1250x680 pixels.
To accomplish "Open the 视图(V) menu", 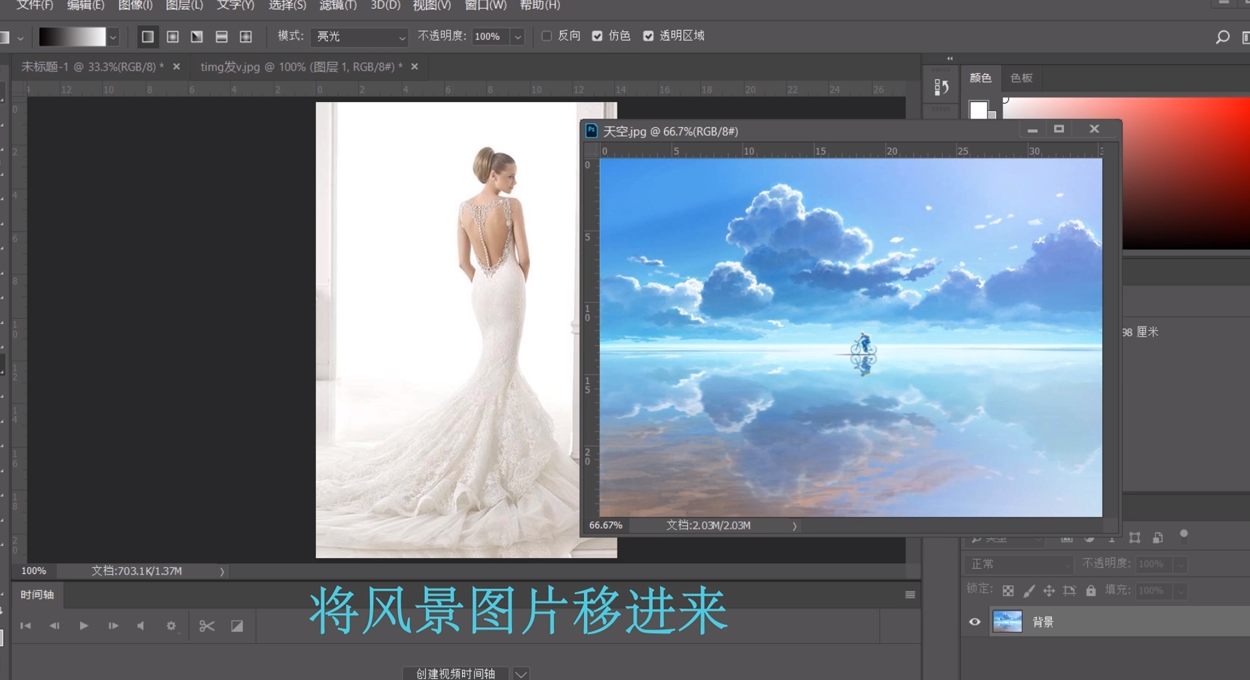I will (x=432, y=5).
